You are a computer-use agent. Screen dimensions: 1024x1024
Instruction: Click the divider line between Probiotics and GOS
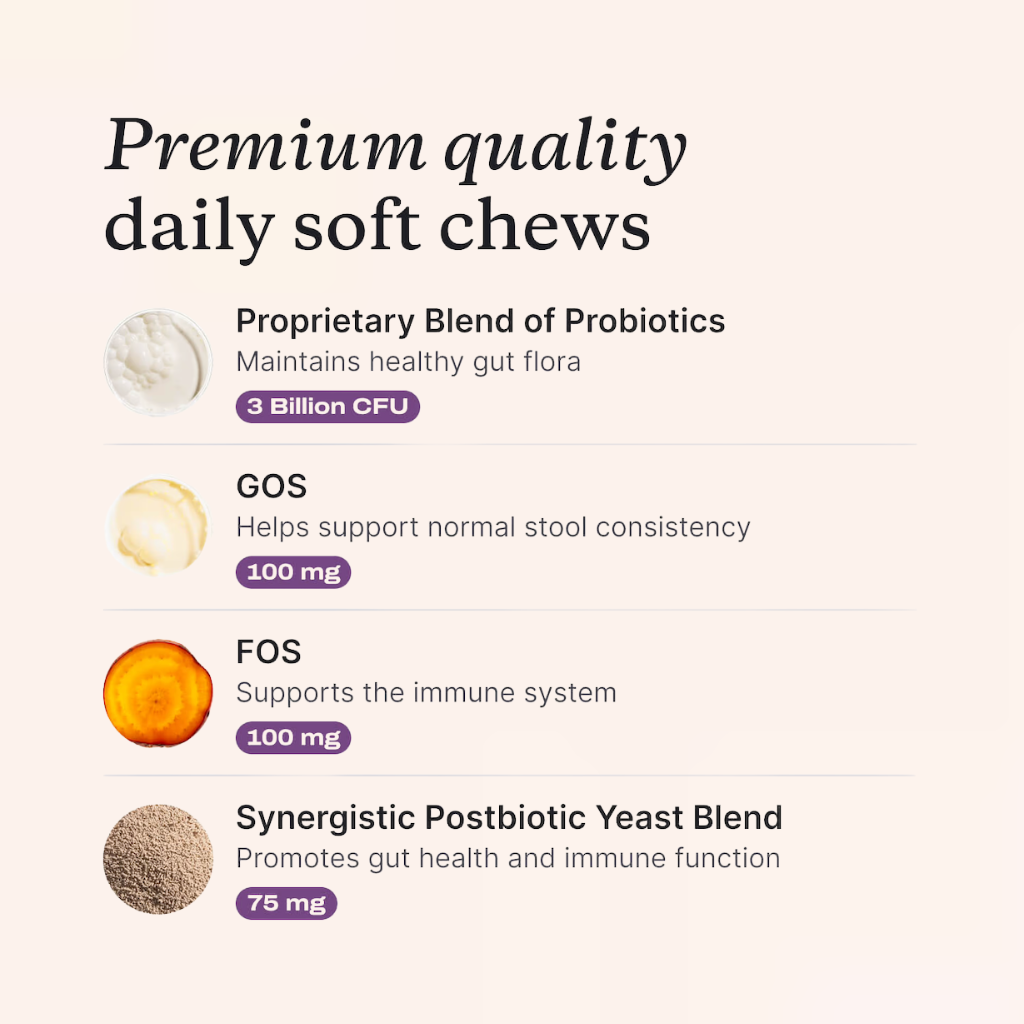click(510, 444)
